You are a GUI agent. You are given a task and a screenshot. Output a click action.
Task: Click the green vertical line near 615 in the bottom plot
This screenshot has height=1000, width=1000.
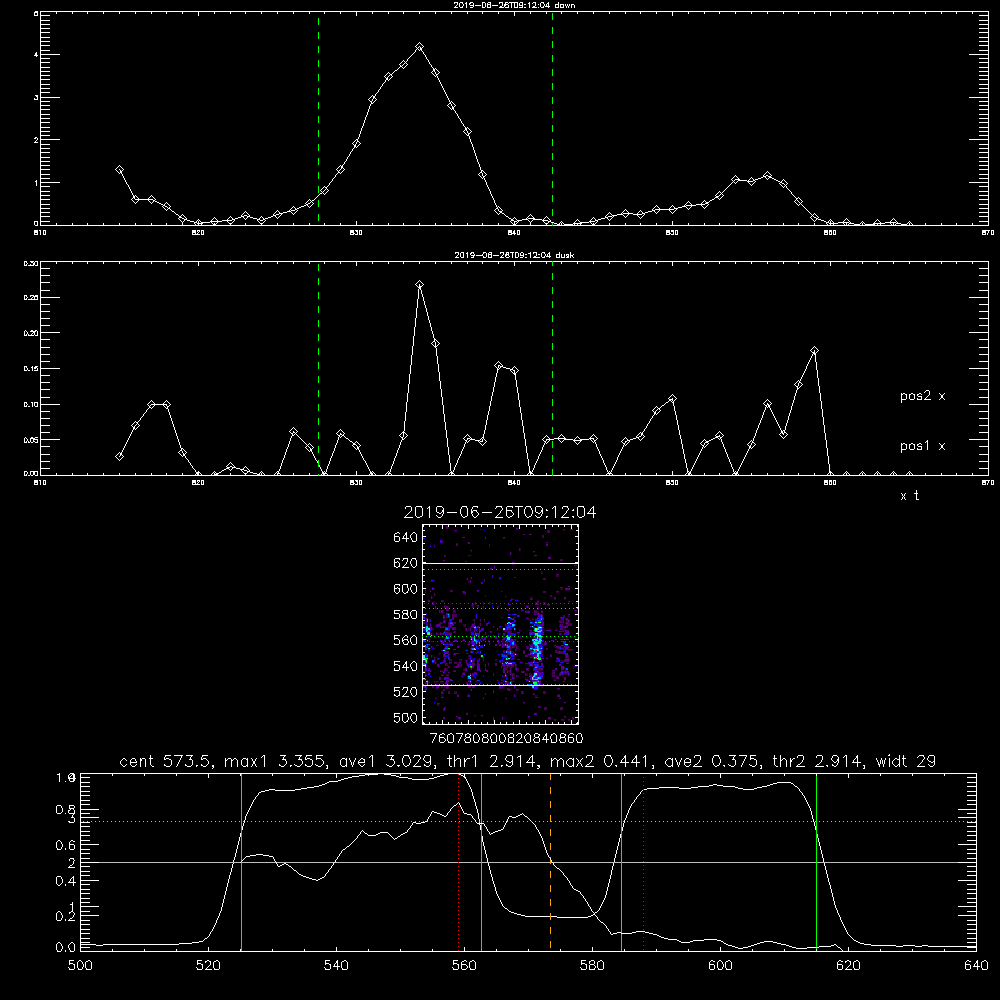(x=816, y=861)
